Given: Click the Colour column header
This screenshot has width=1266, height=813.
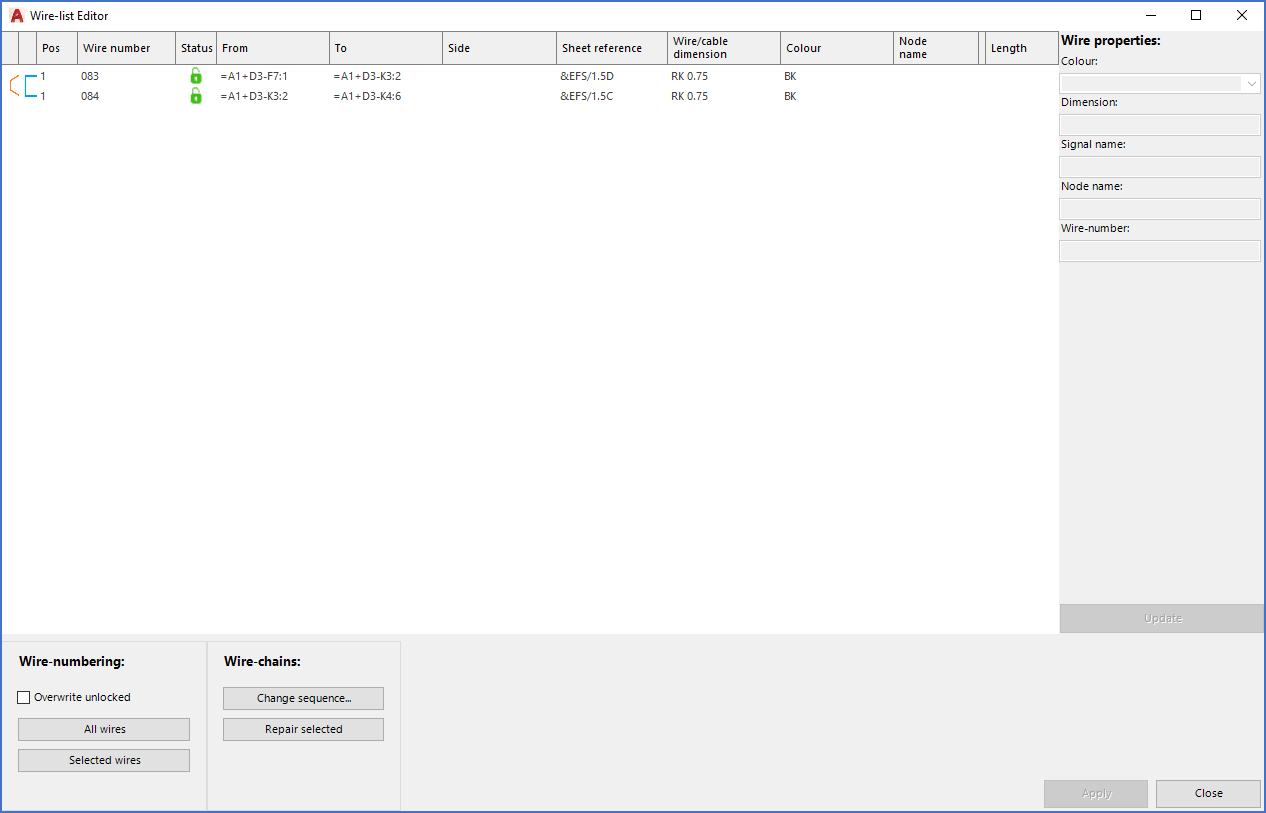Looking at the screenshot, I should tap(837, 48).
